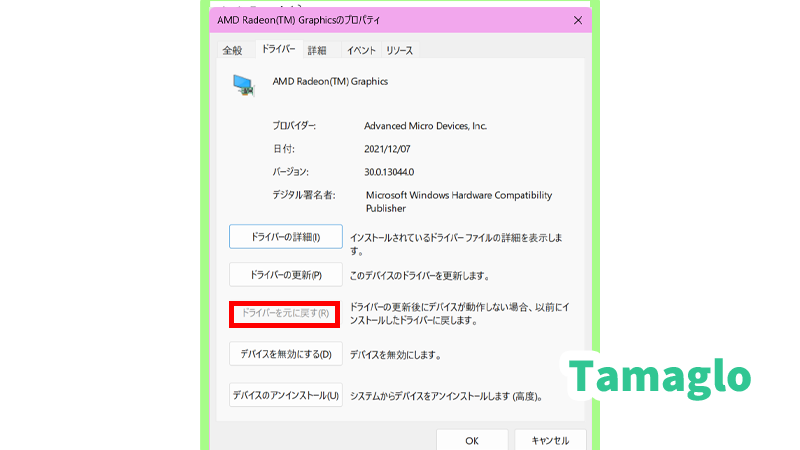This screenshot has width=800, height=450.
Task: Click the Tamaglo logo
Action: pos(659,377)
